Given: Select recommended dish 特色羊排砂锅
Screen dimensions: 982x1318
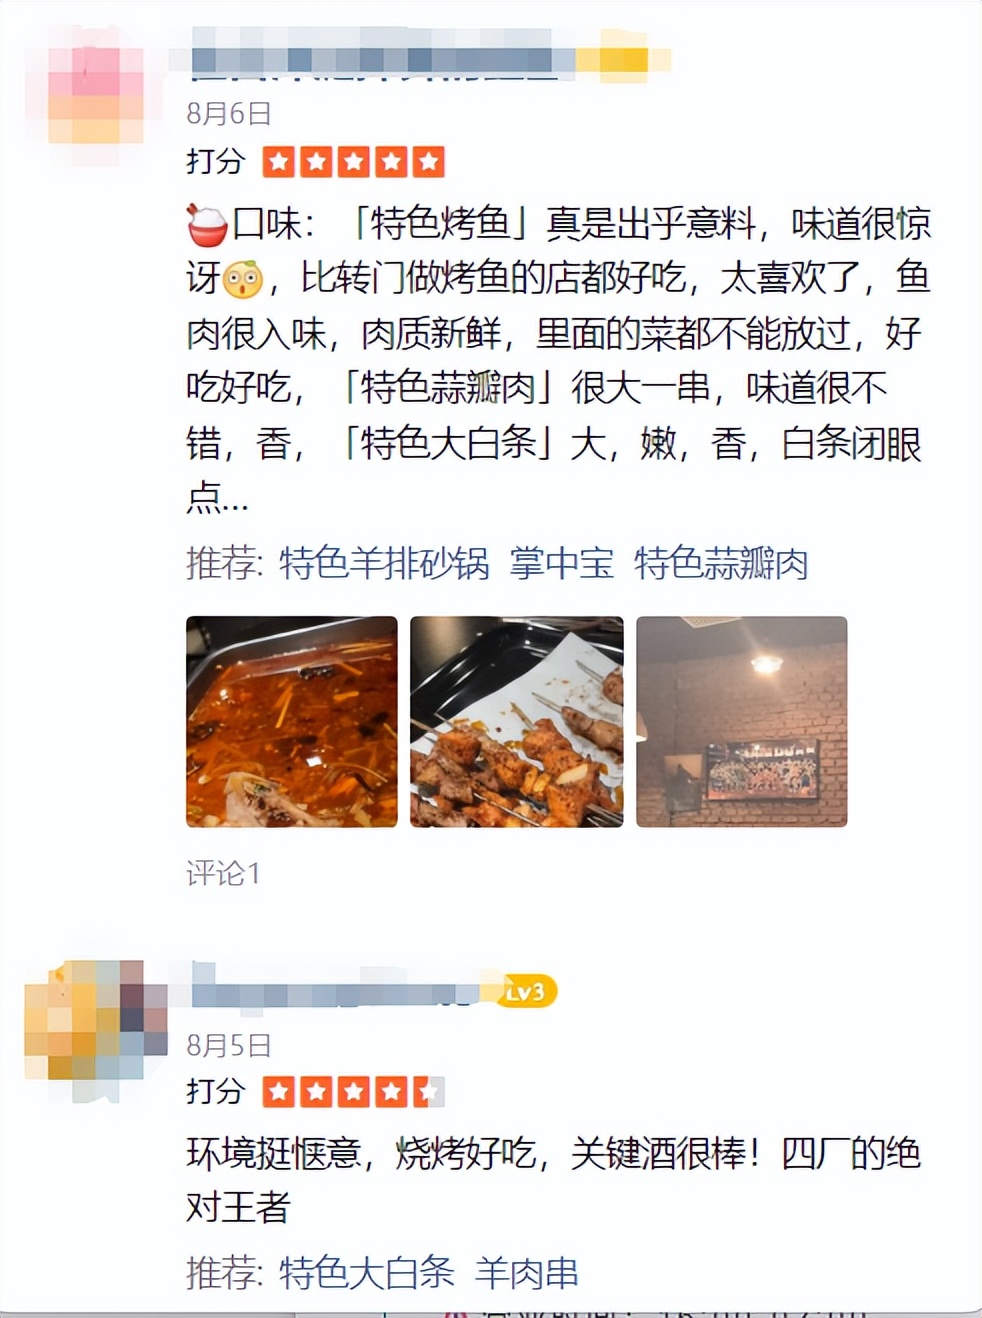Looking at the screenshot, I should coord(385,564).
